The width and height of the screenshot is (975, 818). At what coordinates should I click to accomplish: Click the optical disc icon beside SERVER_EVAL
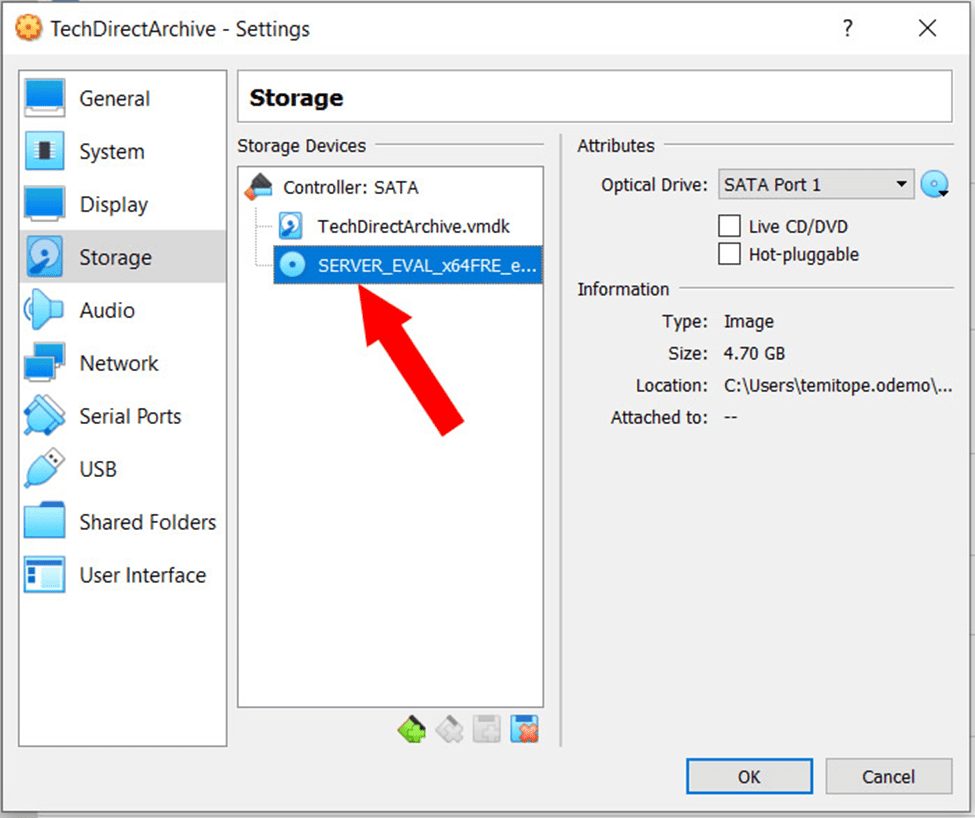pyautogui.click(x=292, y=265)
